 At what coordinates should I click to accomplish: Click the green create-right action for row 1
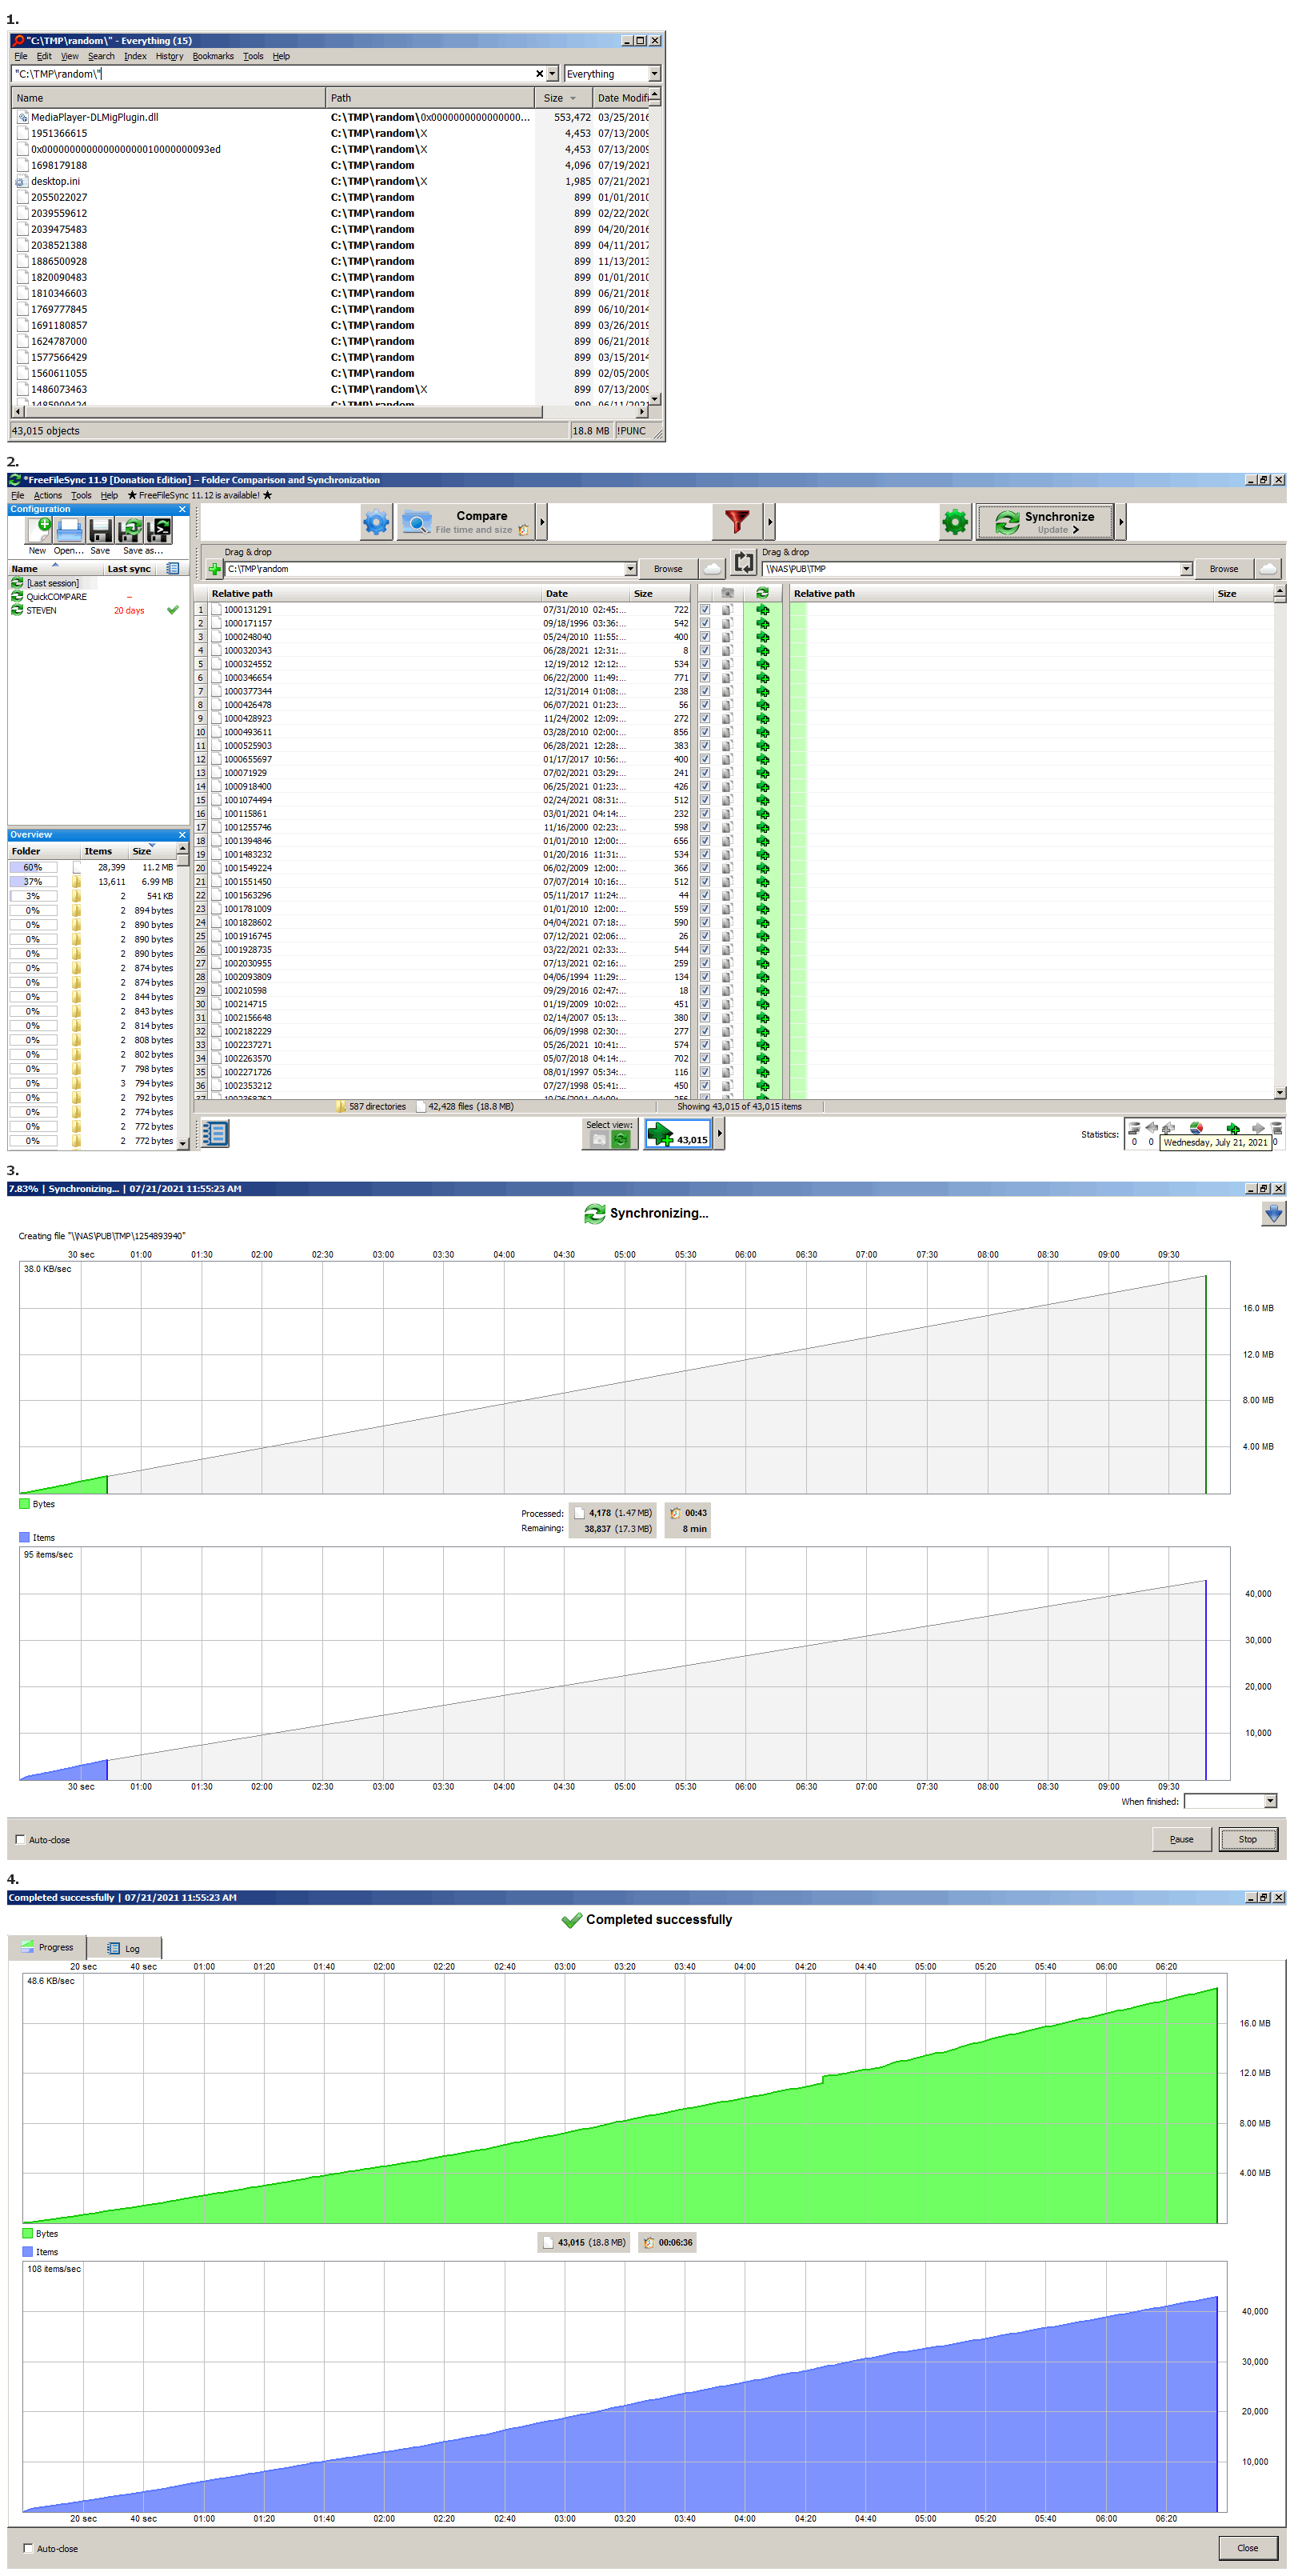coord(762,610)
